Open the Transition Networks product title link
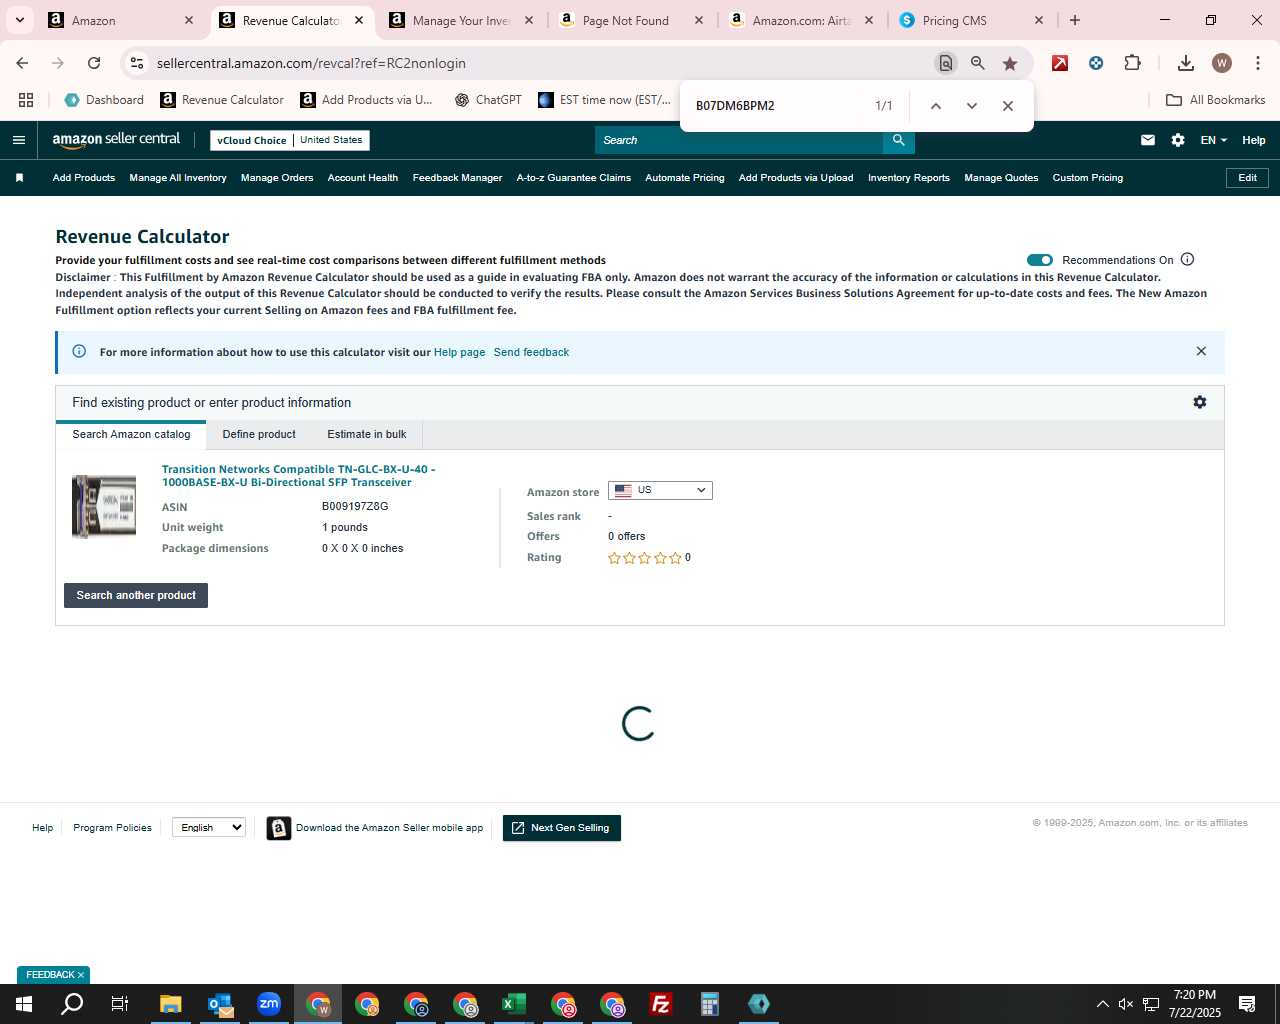 (298, 475)
